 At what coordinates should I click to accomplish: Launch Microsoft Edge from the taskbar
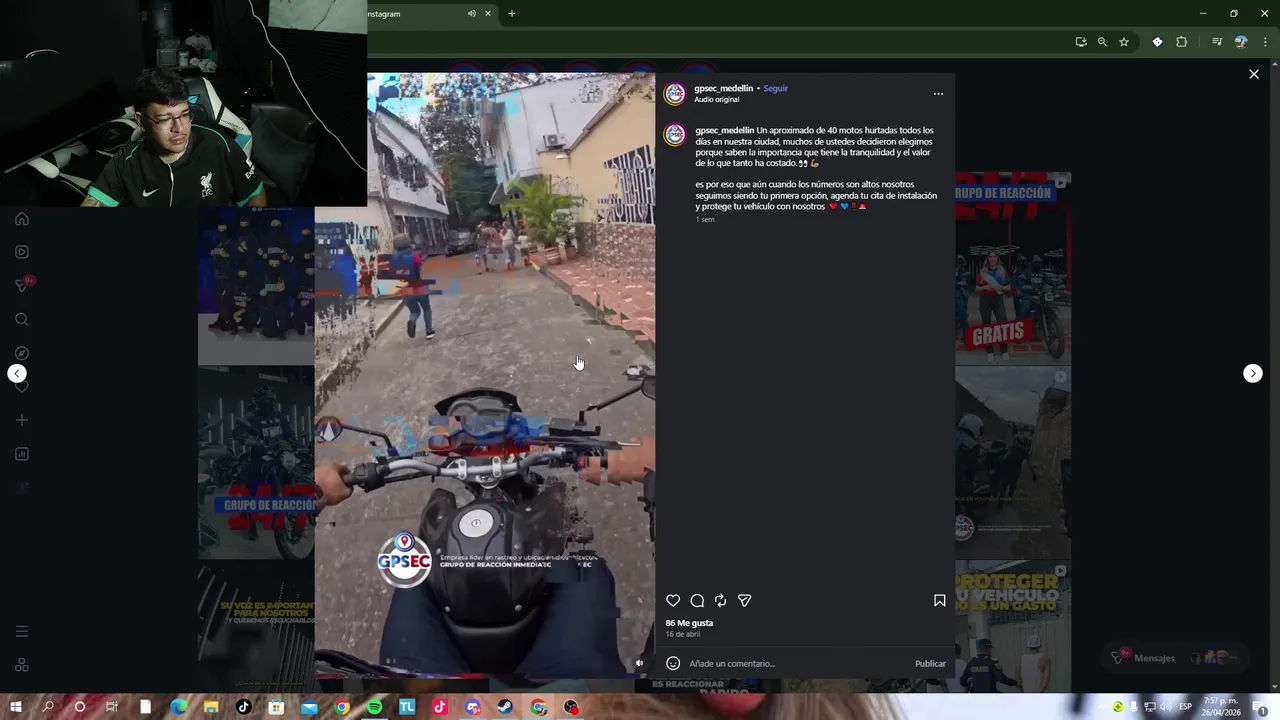coord(178,707)
